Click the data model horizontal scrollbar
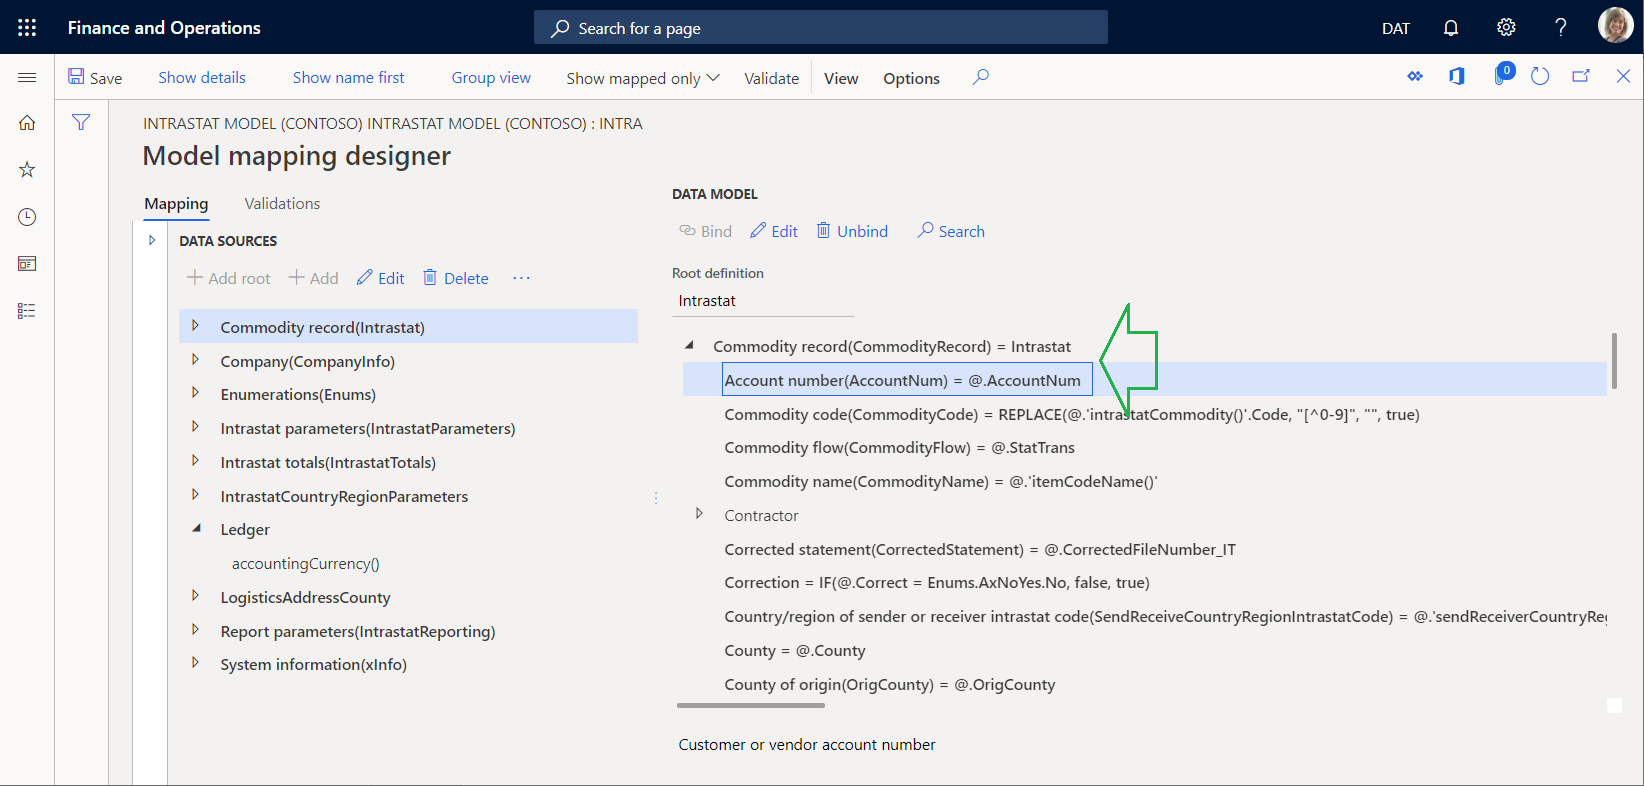Image resolution: width=1644 pixels, height=786 pixels. coord(751,705)
